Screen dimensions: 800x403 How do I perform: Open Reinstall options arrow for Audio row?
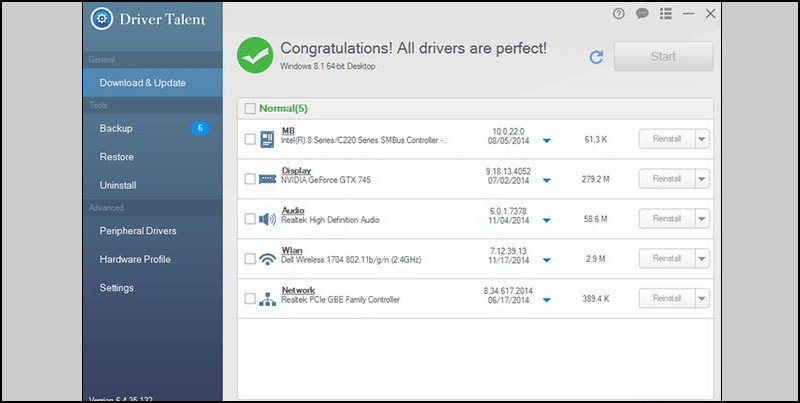point(702,219)
